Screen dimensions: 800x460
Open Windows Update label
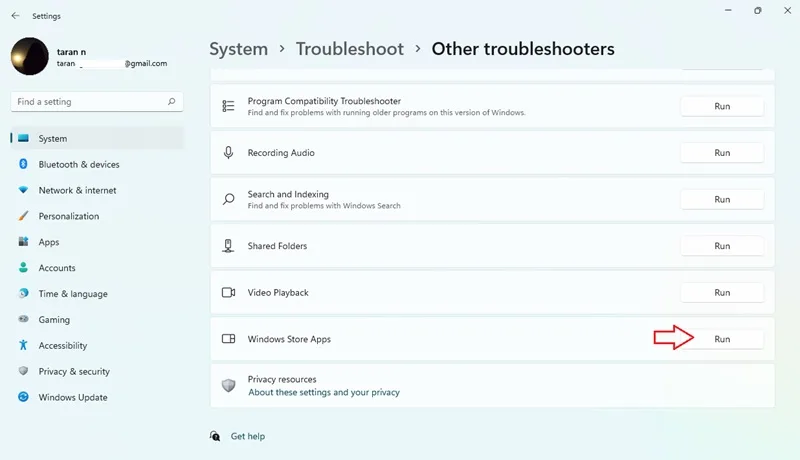tap(73, 397)
